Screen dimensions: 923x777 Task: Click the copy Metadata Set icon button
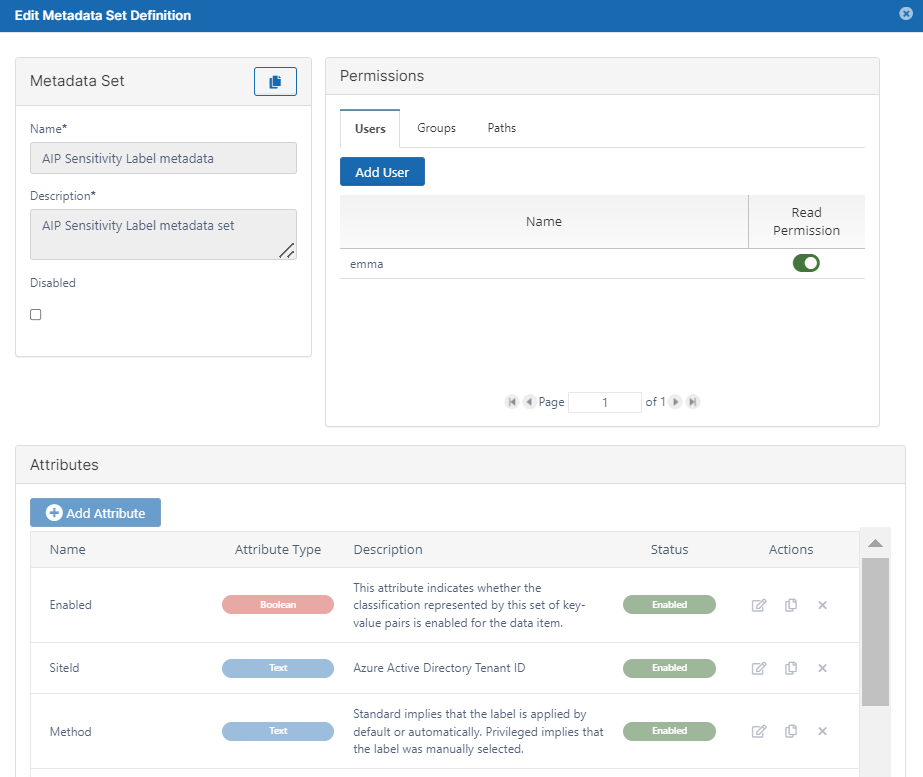coord(275,82)
